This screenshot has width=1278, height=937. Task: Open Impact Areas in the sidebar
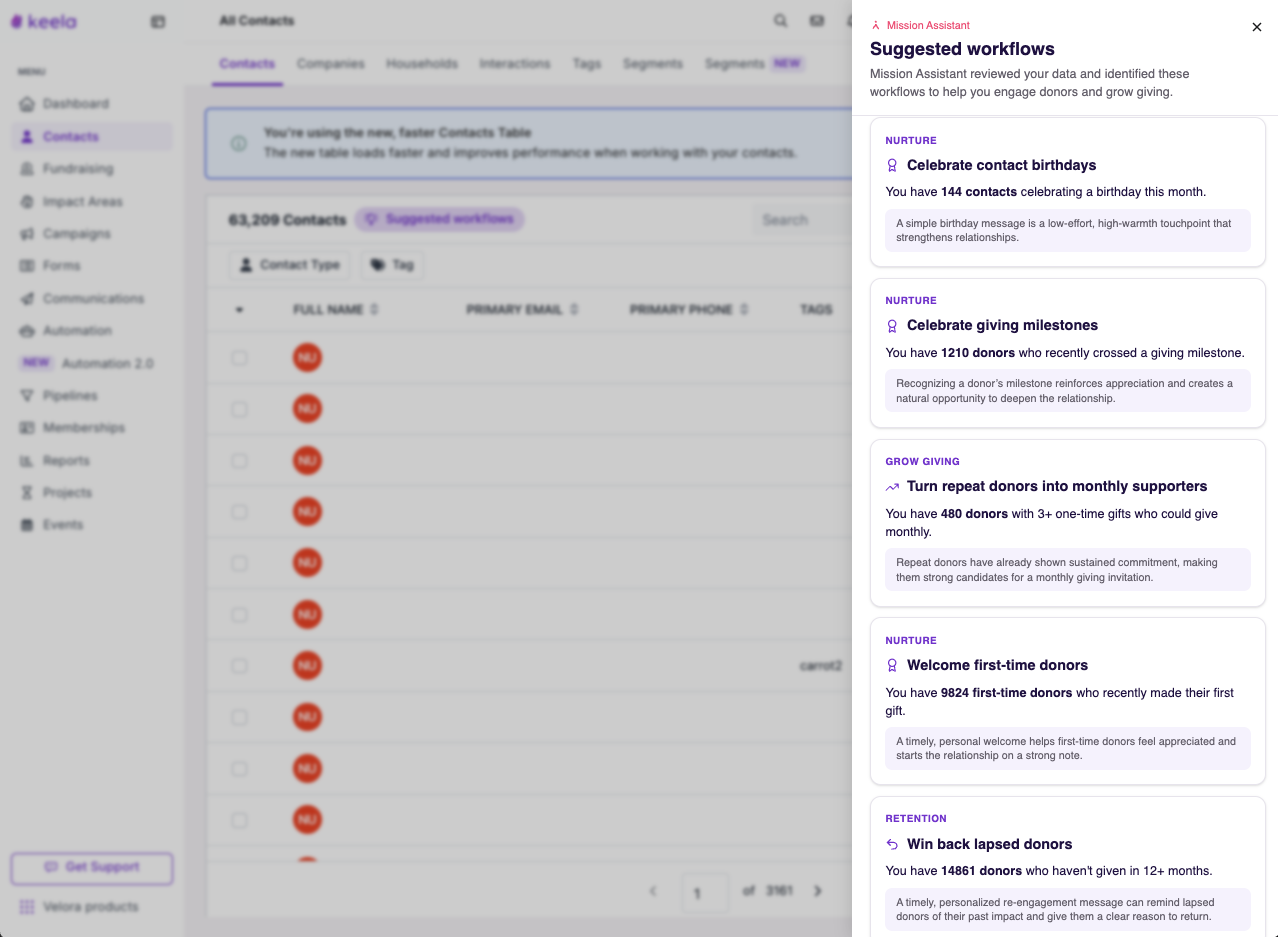coord(92,202)
